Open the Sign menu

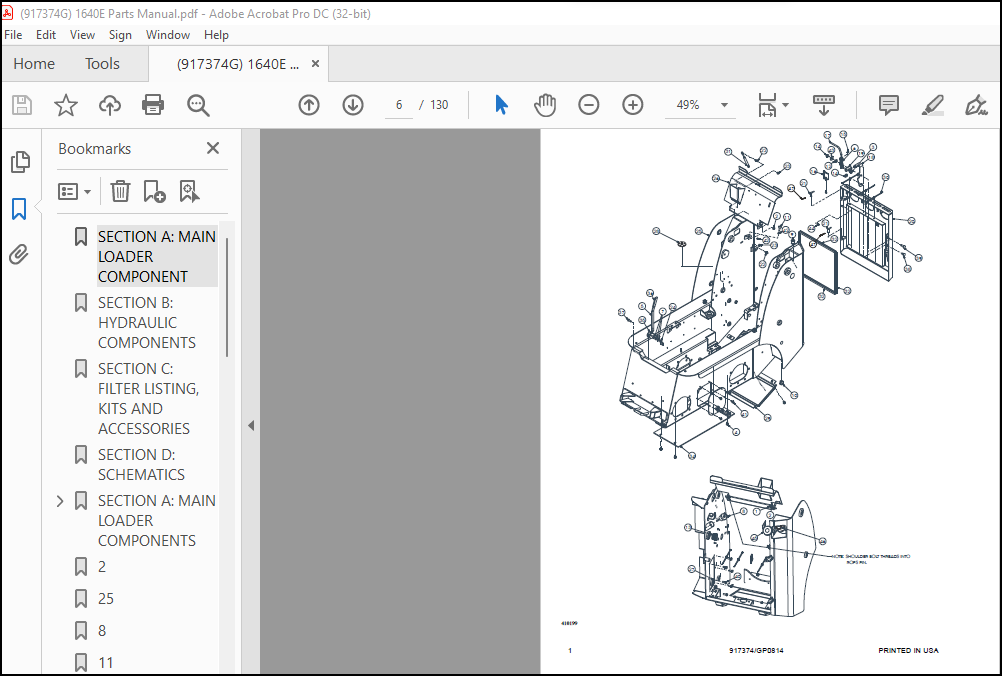click(120, 35)
